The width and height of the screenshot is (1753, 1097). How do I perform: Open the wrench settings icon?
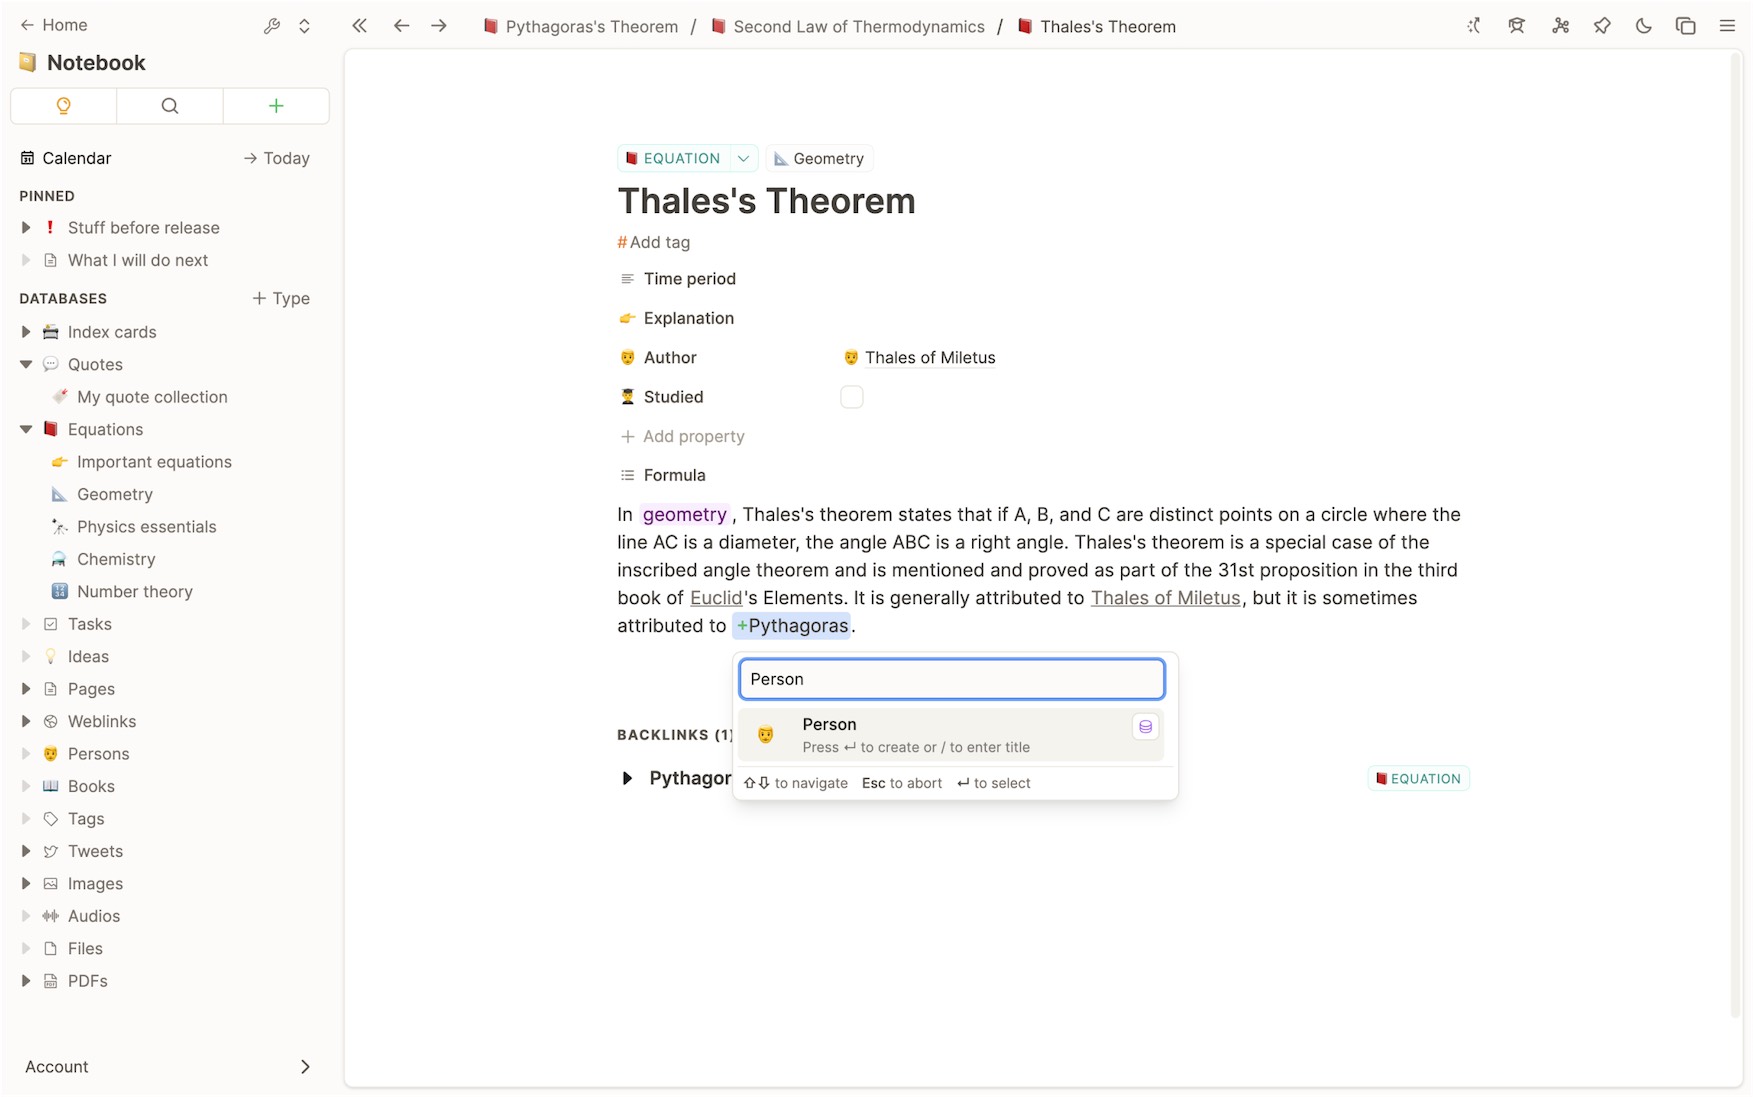pyautogui.click(x=272, y=26)
